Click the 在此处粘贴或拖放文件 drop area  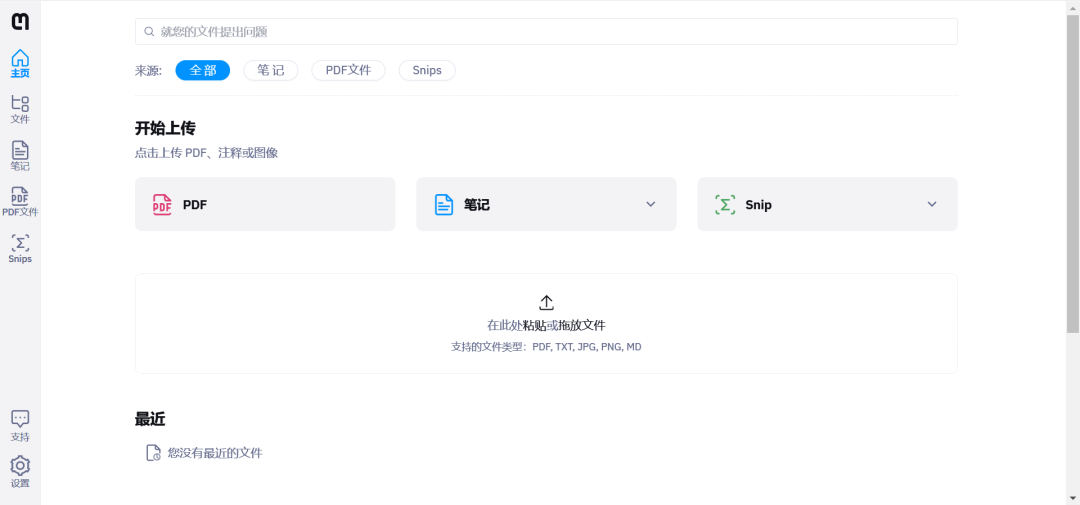coord(546,325)
